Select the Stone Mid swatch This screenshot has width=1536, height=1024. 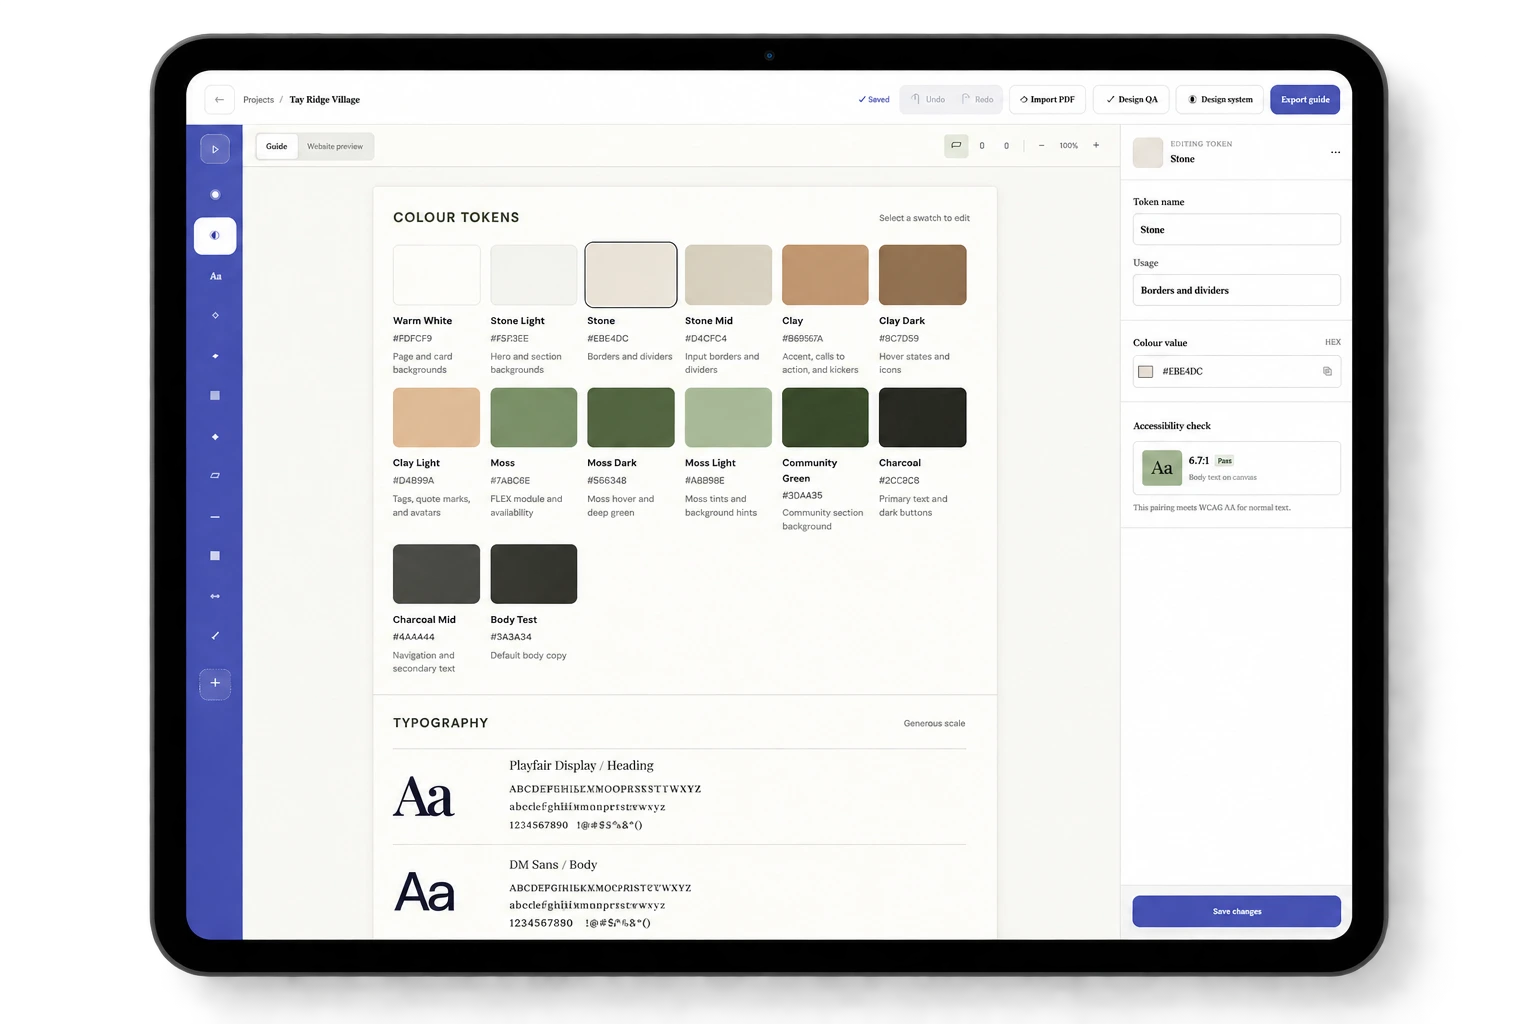tap(728, 275)
